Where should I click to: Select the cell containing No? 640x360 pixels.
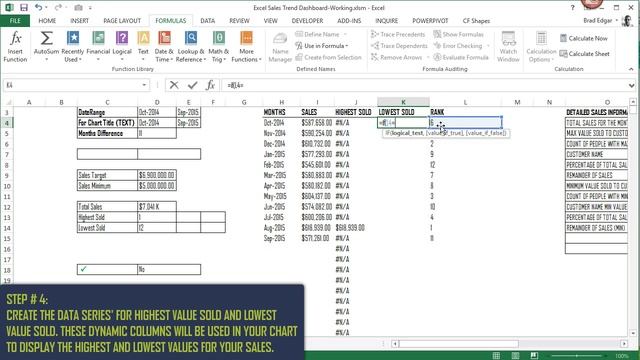[169, 269]
